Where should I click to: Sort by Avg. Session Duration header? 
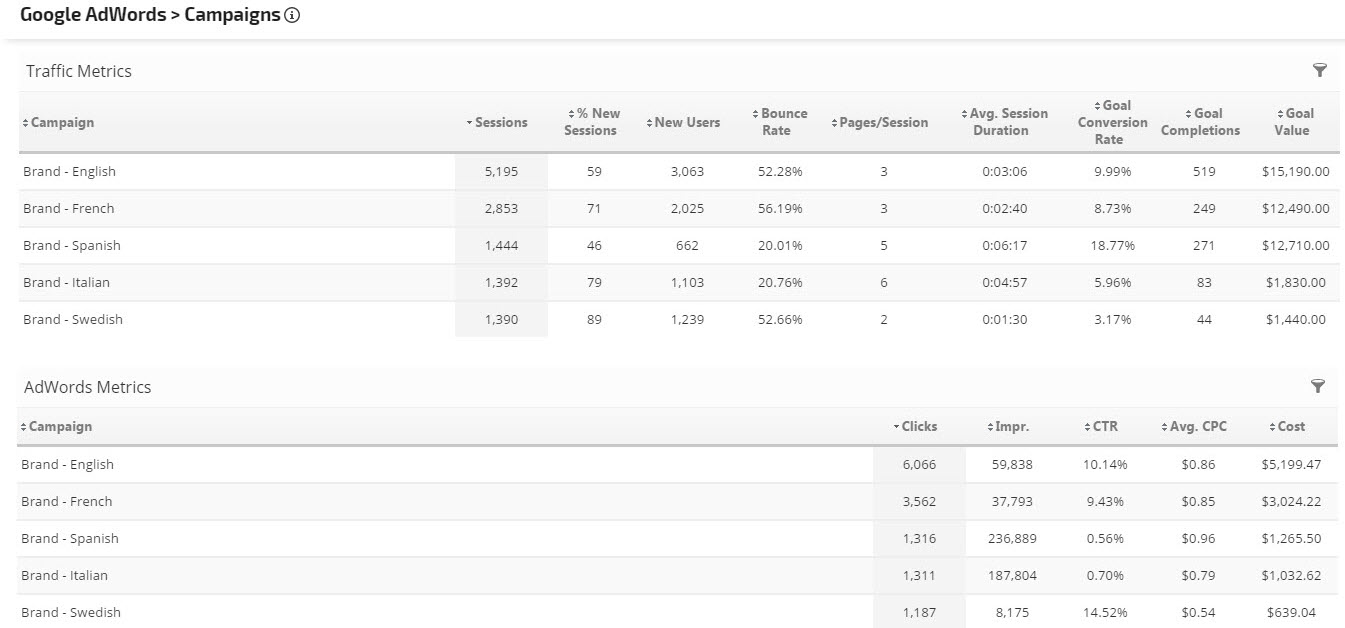point(1004,122)
